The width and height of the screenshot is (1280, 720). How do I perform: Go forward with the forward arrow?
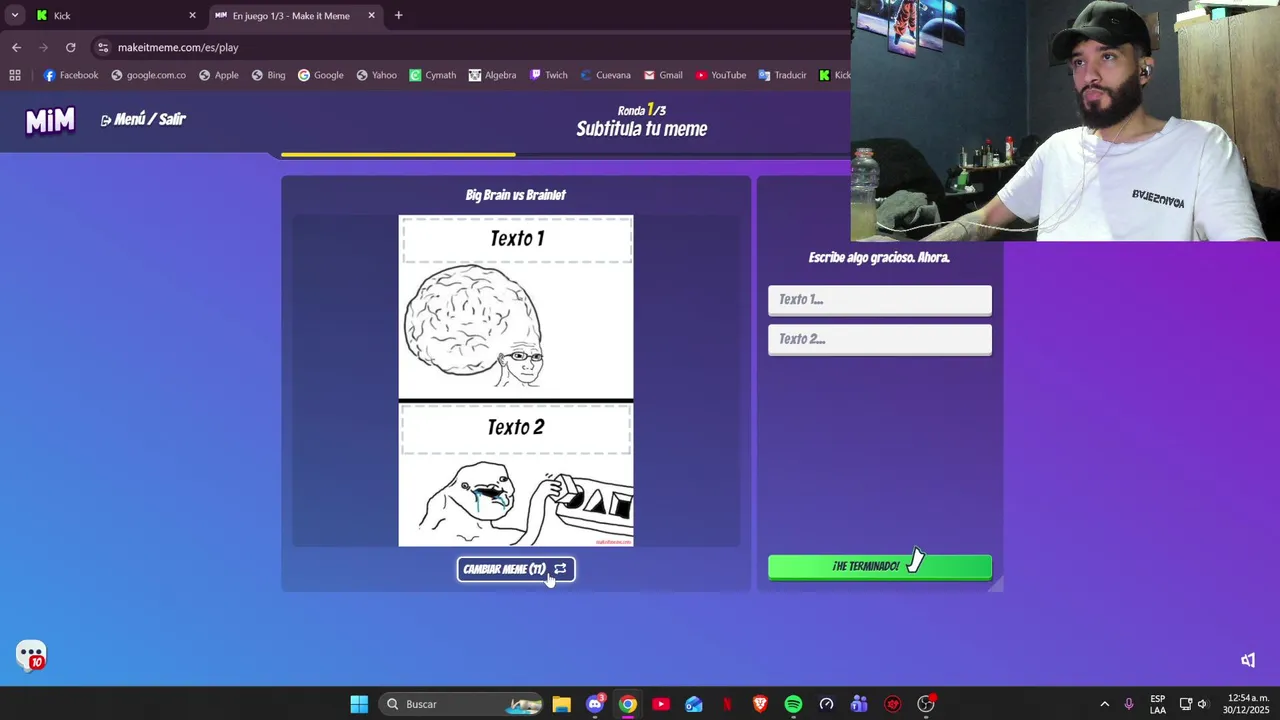coord(43,47)
